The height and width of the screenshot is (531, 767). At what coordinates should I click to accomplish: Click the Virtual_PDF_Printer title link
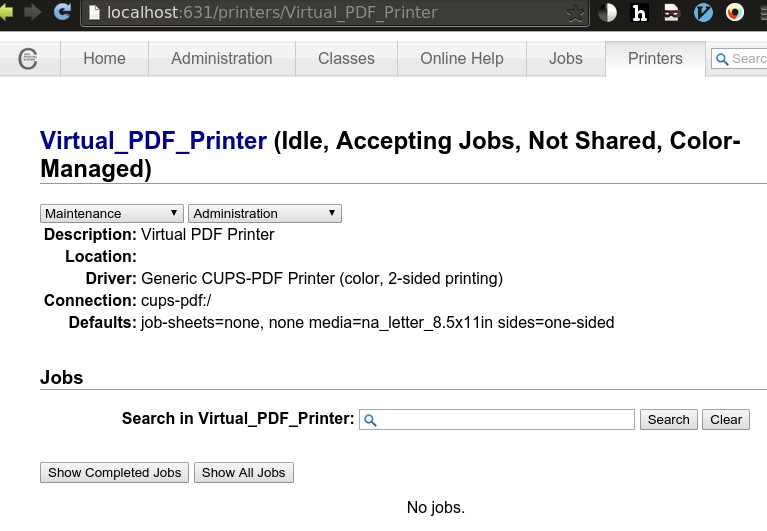point(153,142)
